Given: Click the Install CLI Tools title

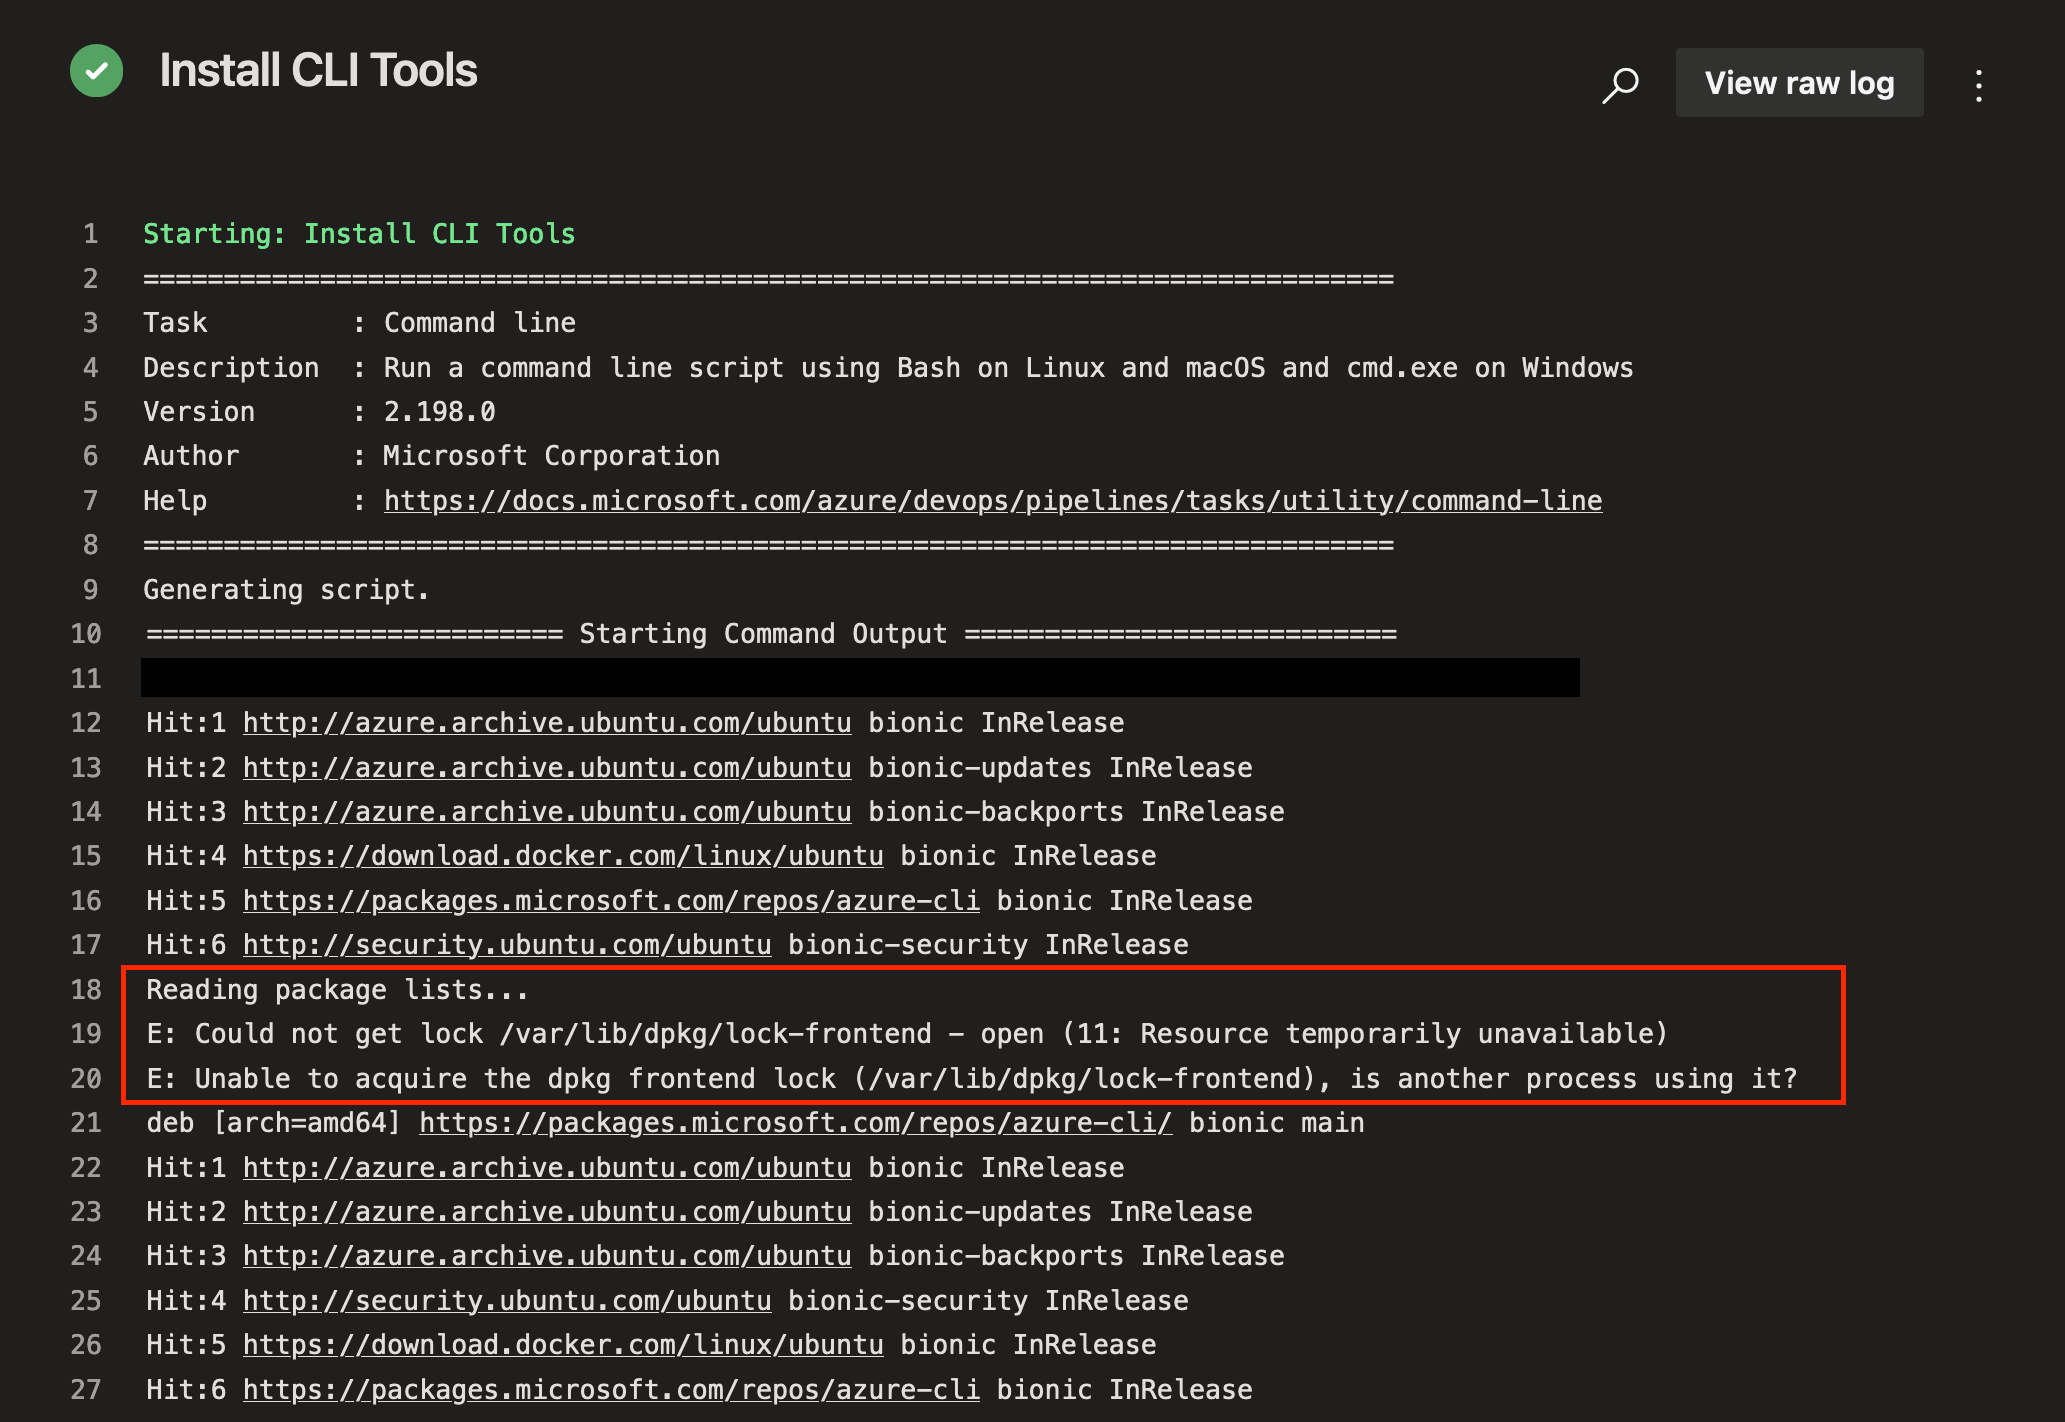Looking at the screenshot, I should coord(318,71).
